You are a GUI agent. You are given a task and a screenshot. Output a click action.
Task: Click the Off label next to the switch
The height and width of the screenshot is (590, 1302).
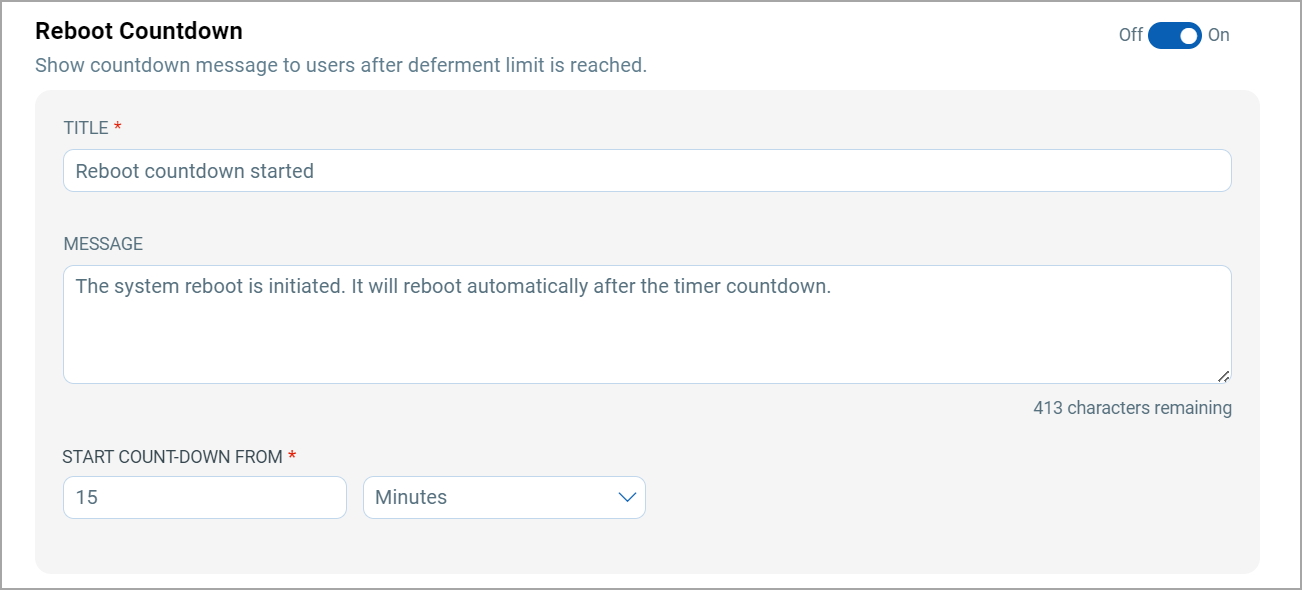pyautogui.click(x=1131, y=35)
